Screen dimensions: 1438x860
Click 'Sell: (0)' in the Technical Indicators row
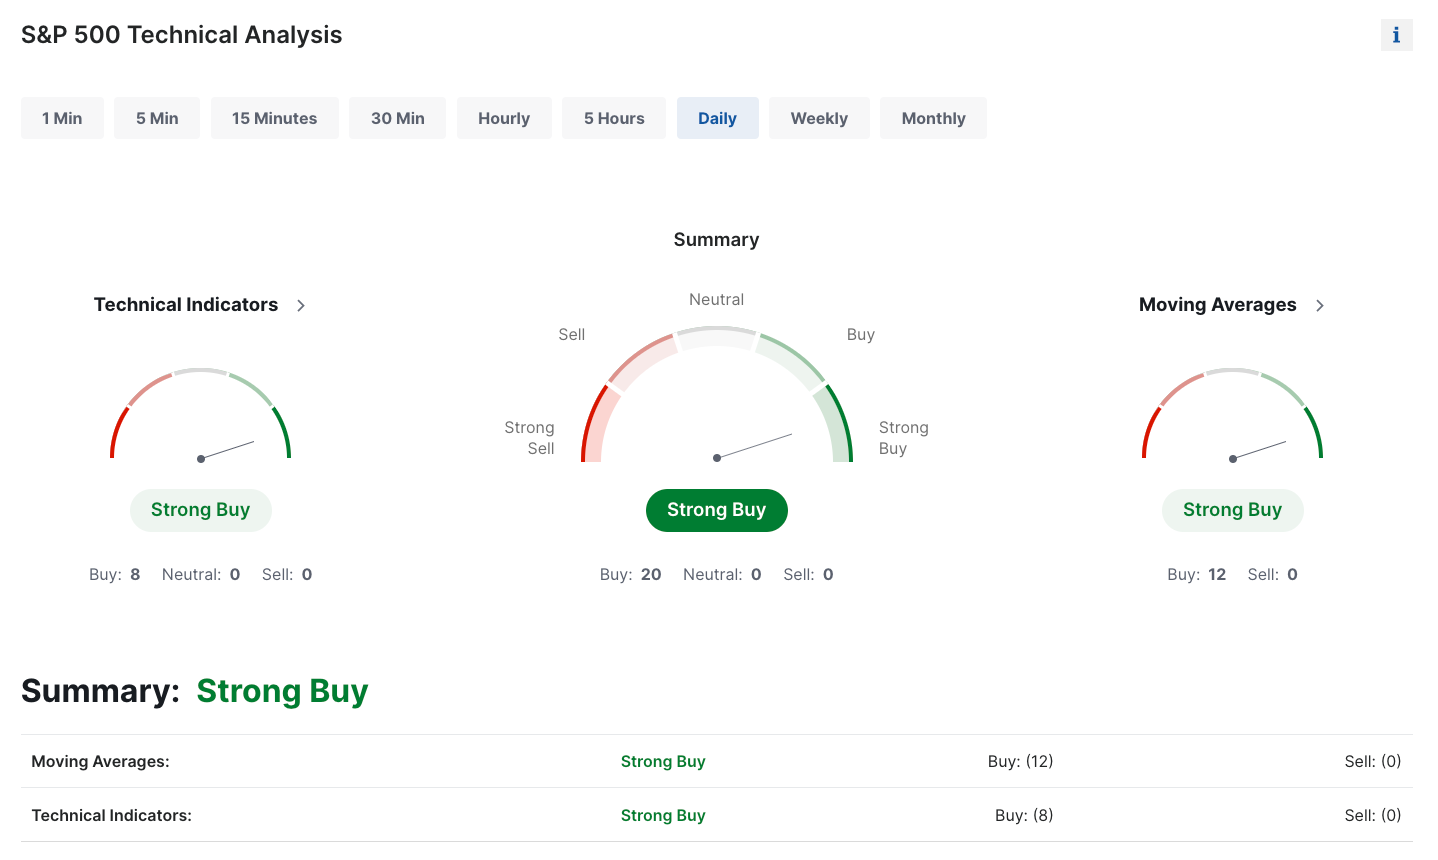1373,816
